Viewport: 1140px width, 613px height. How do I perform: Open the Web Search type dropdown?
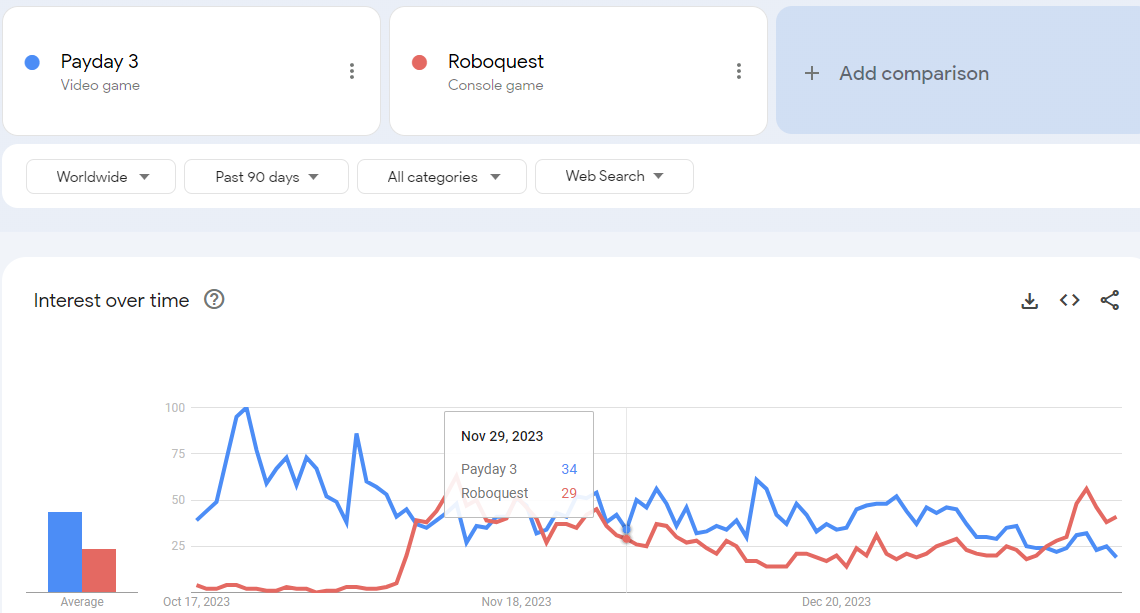tap(614, 176)
